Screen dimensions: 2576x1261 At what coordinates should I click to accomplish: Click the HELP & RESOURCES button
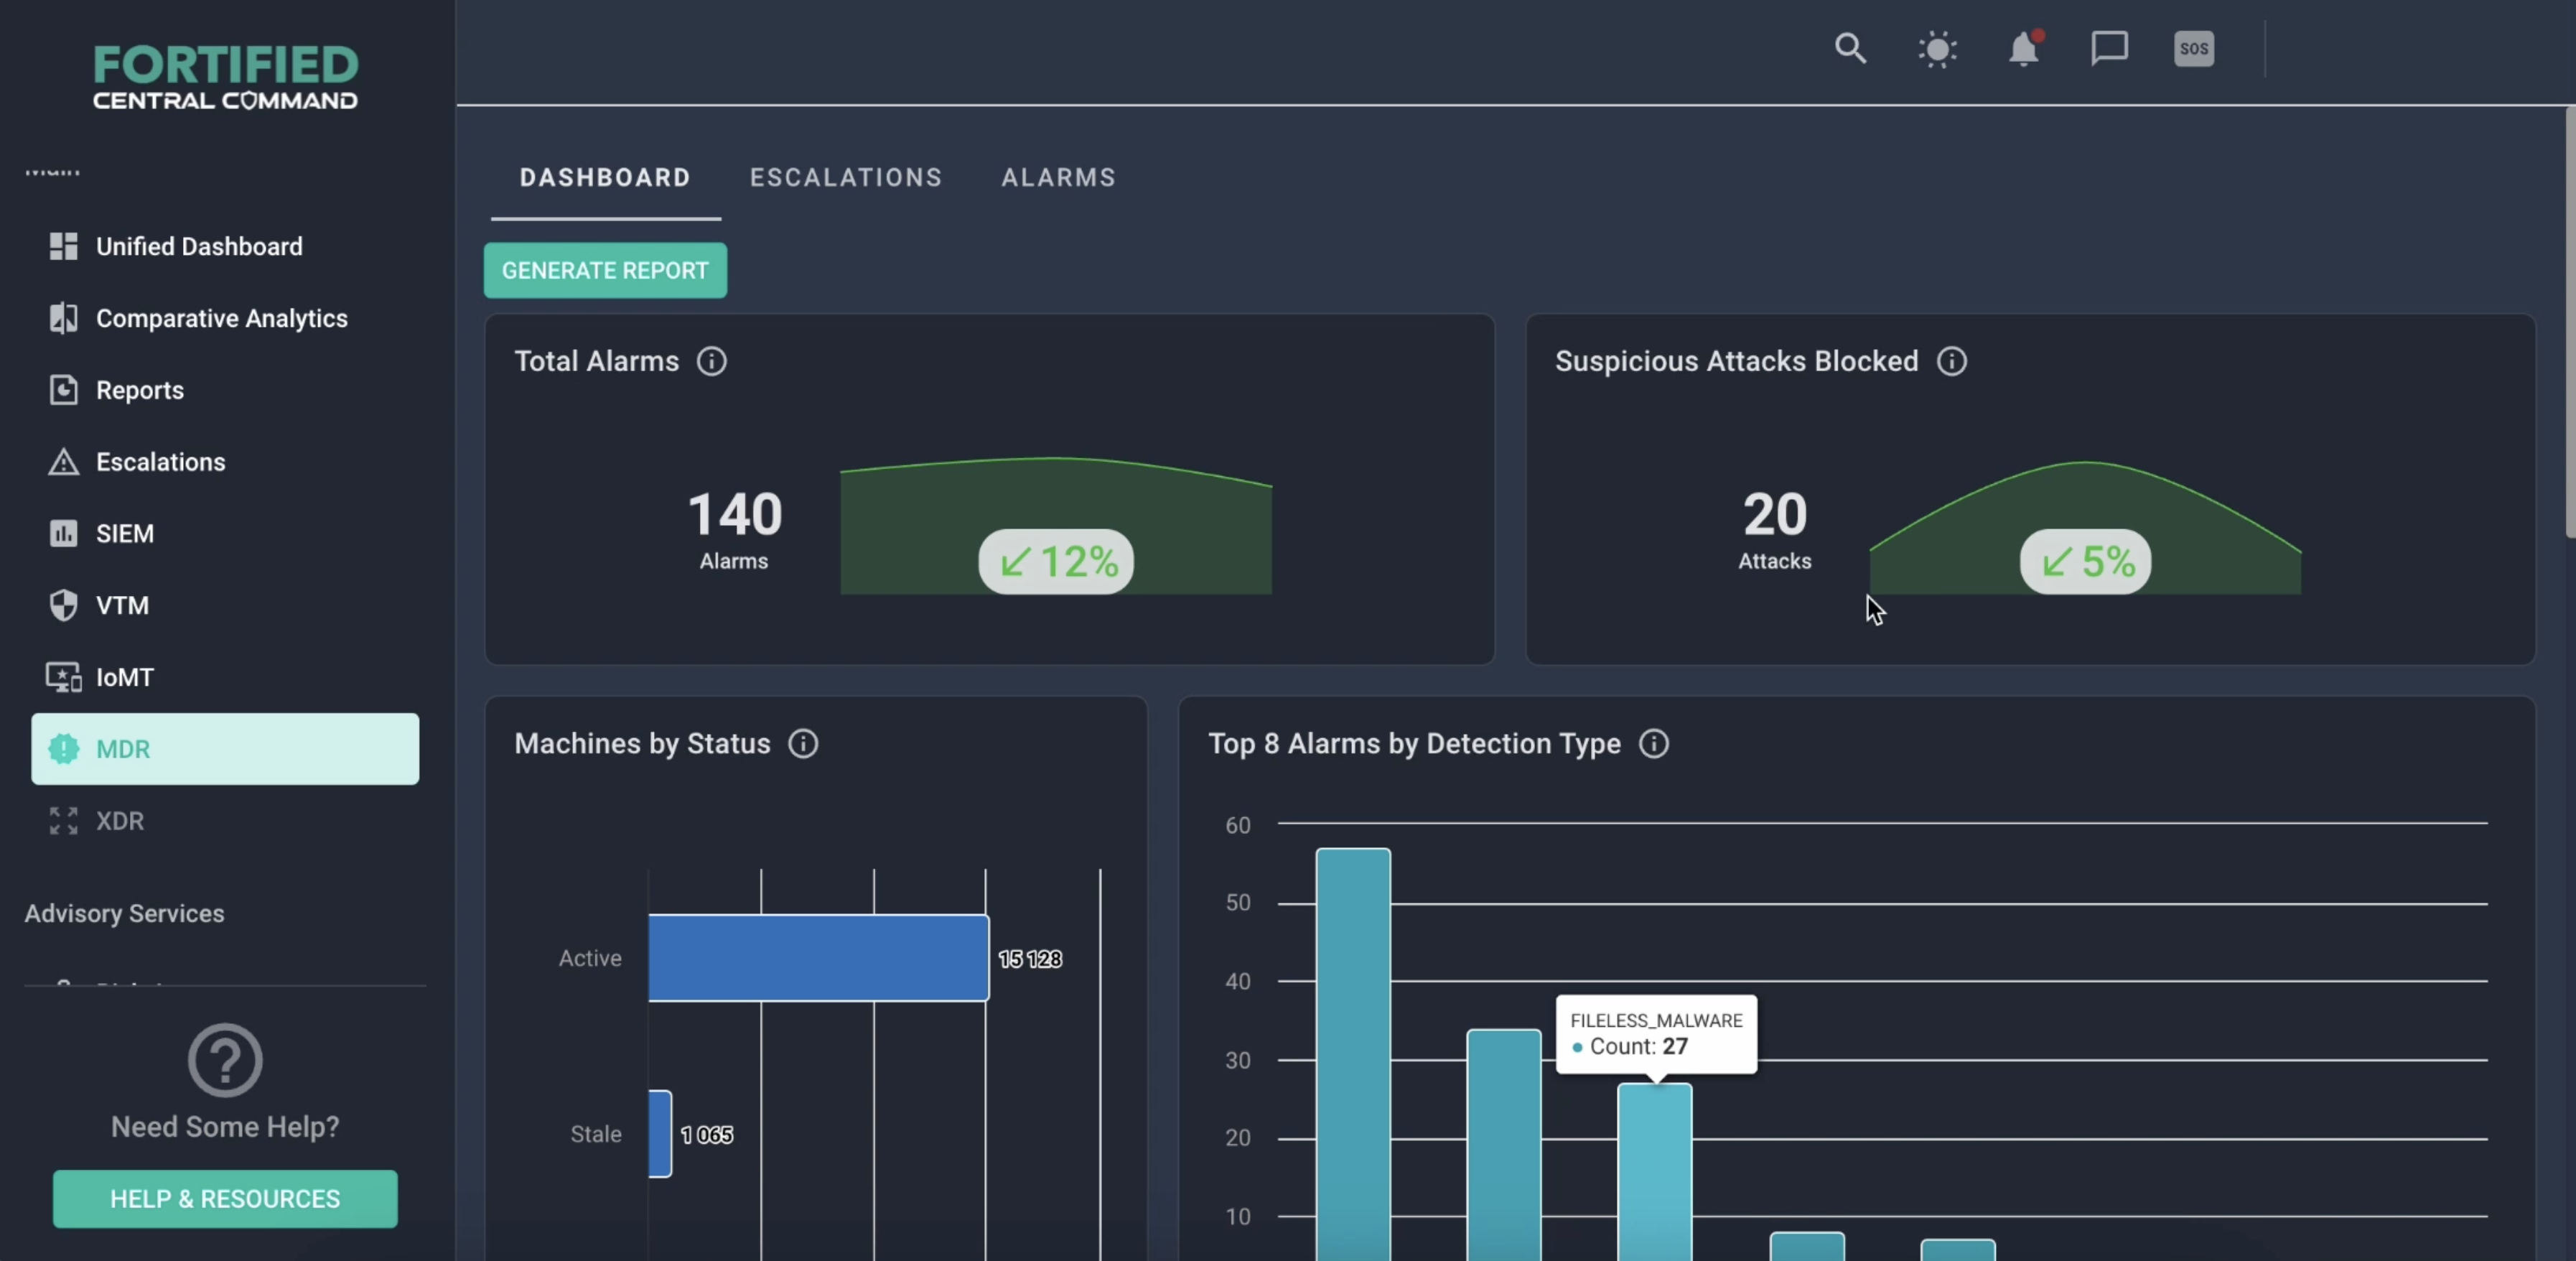225,1199
